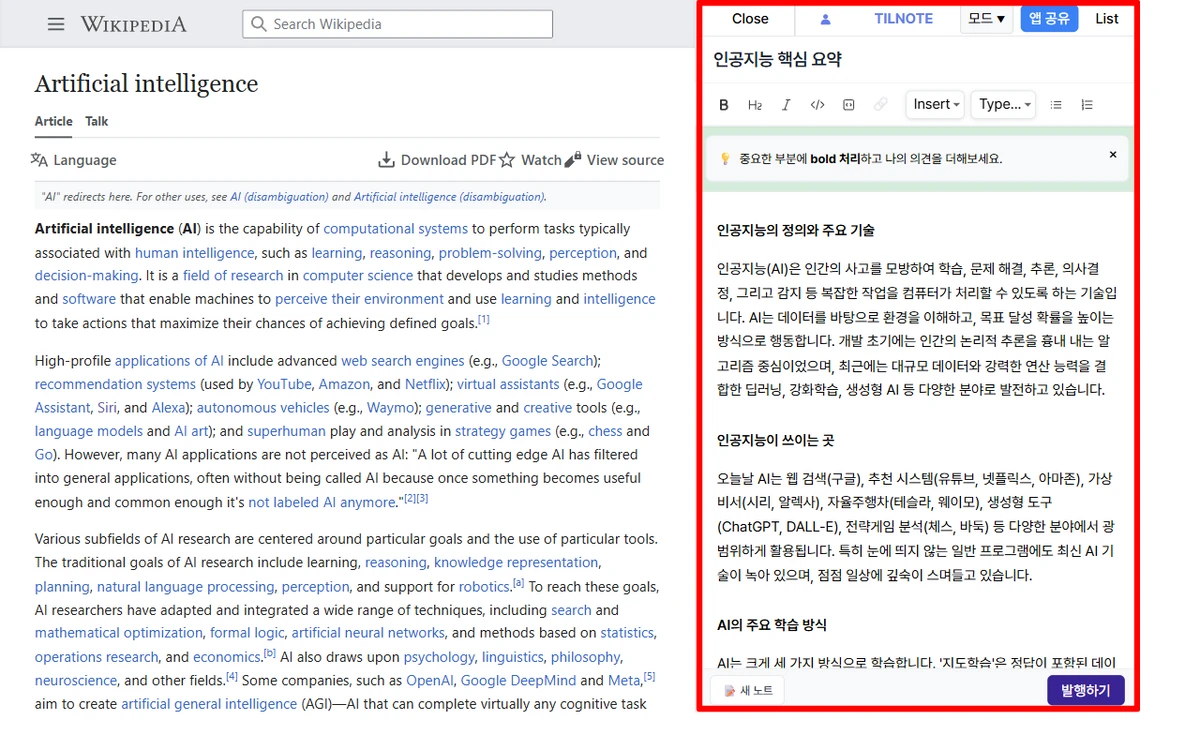Click the 앱 공유 button
This screenshot has width=1200, height=750.
coord(1049,19)
